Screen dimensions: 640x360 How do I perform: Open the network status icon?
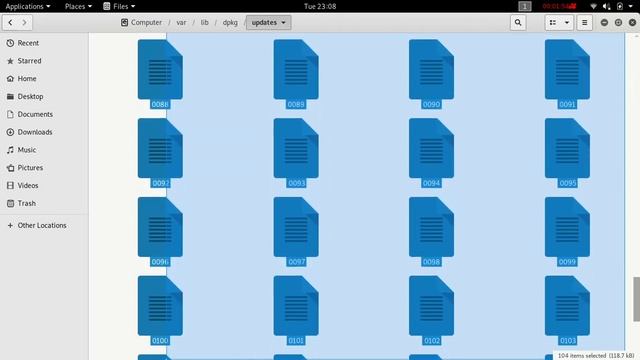point(593,6)
